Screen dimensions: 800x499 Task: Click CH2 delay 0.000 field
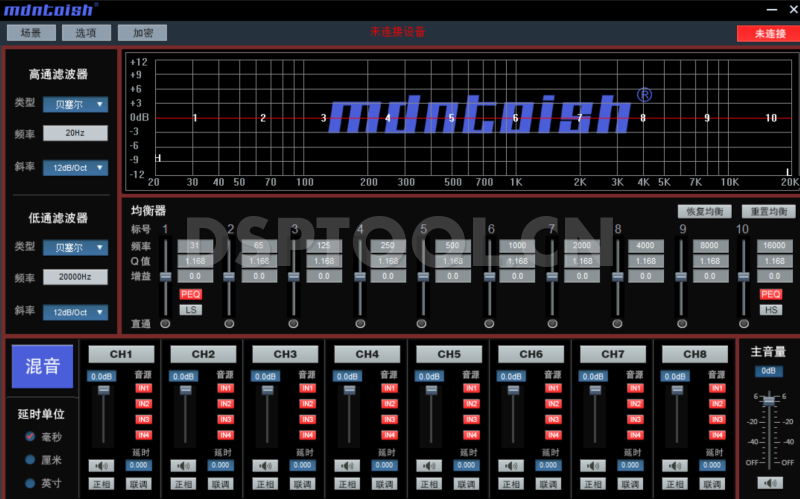220,465
